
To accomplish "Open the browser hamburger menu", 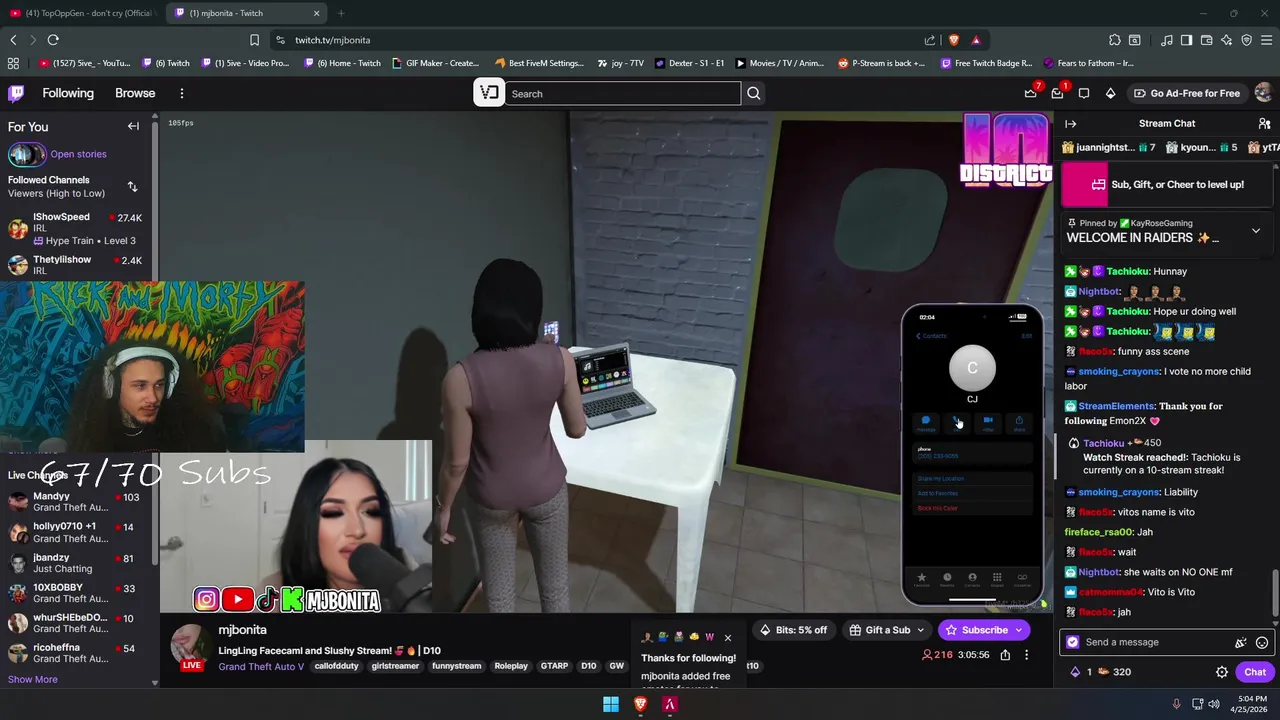I will point(1266,40).
